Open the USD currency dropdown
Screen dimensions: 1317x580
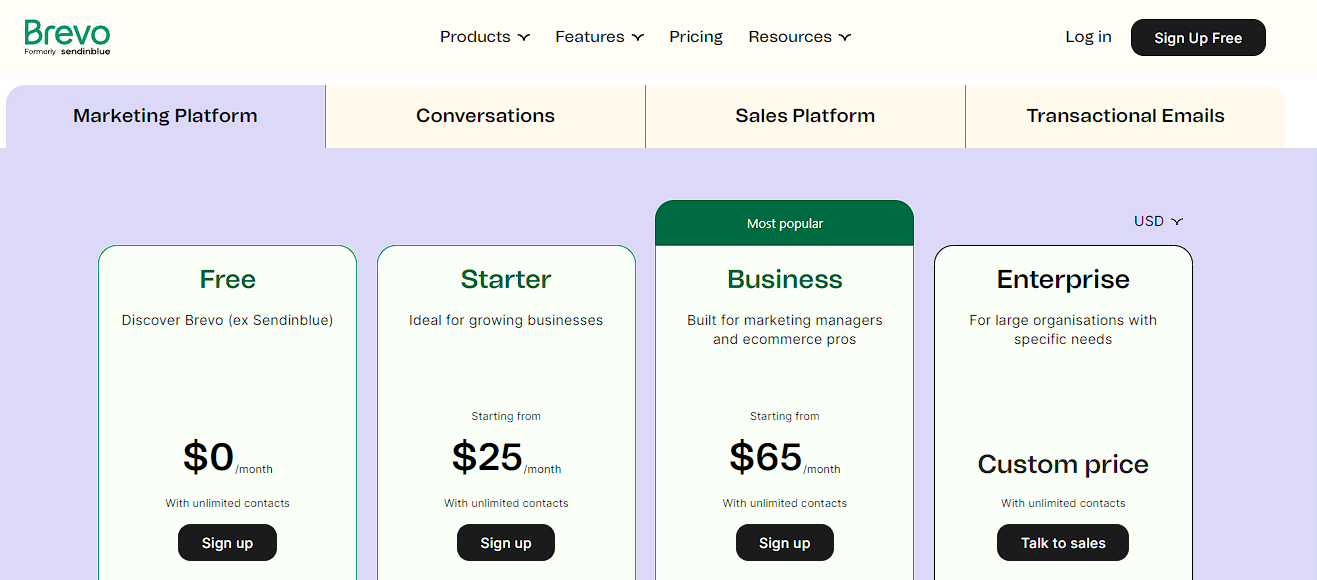1158,221
